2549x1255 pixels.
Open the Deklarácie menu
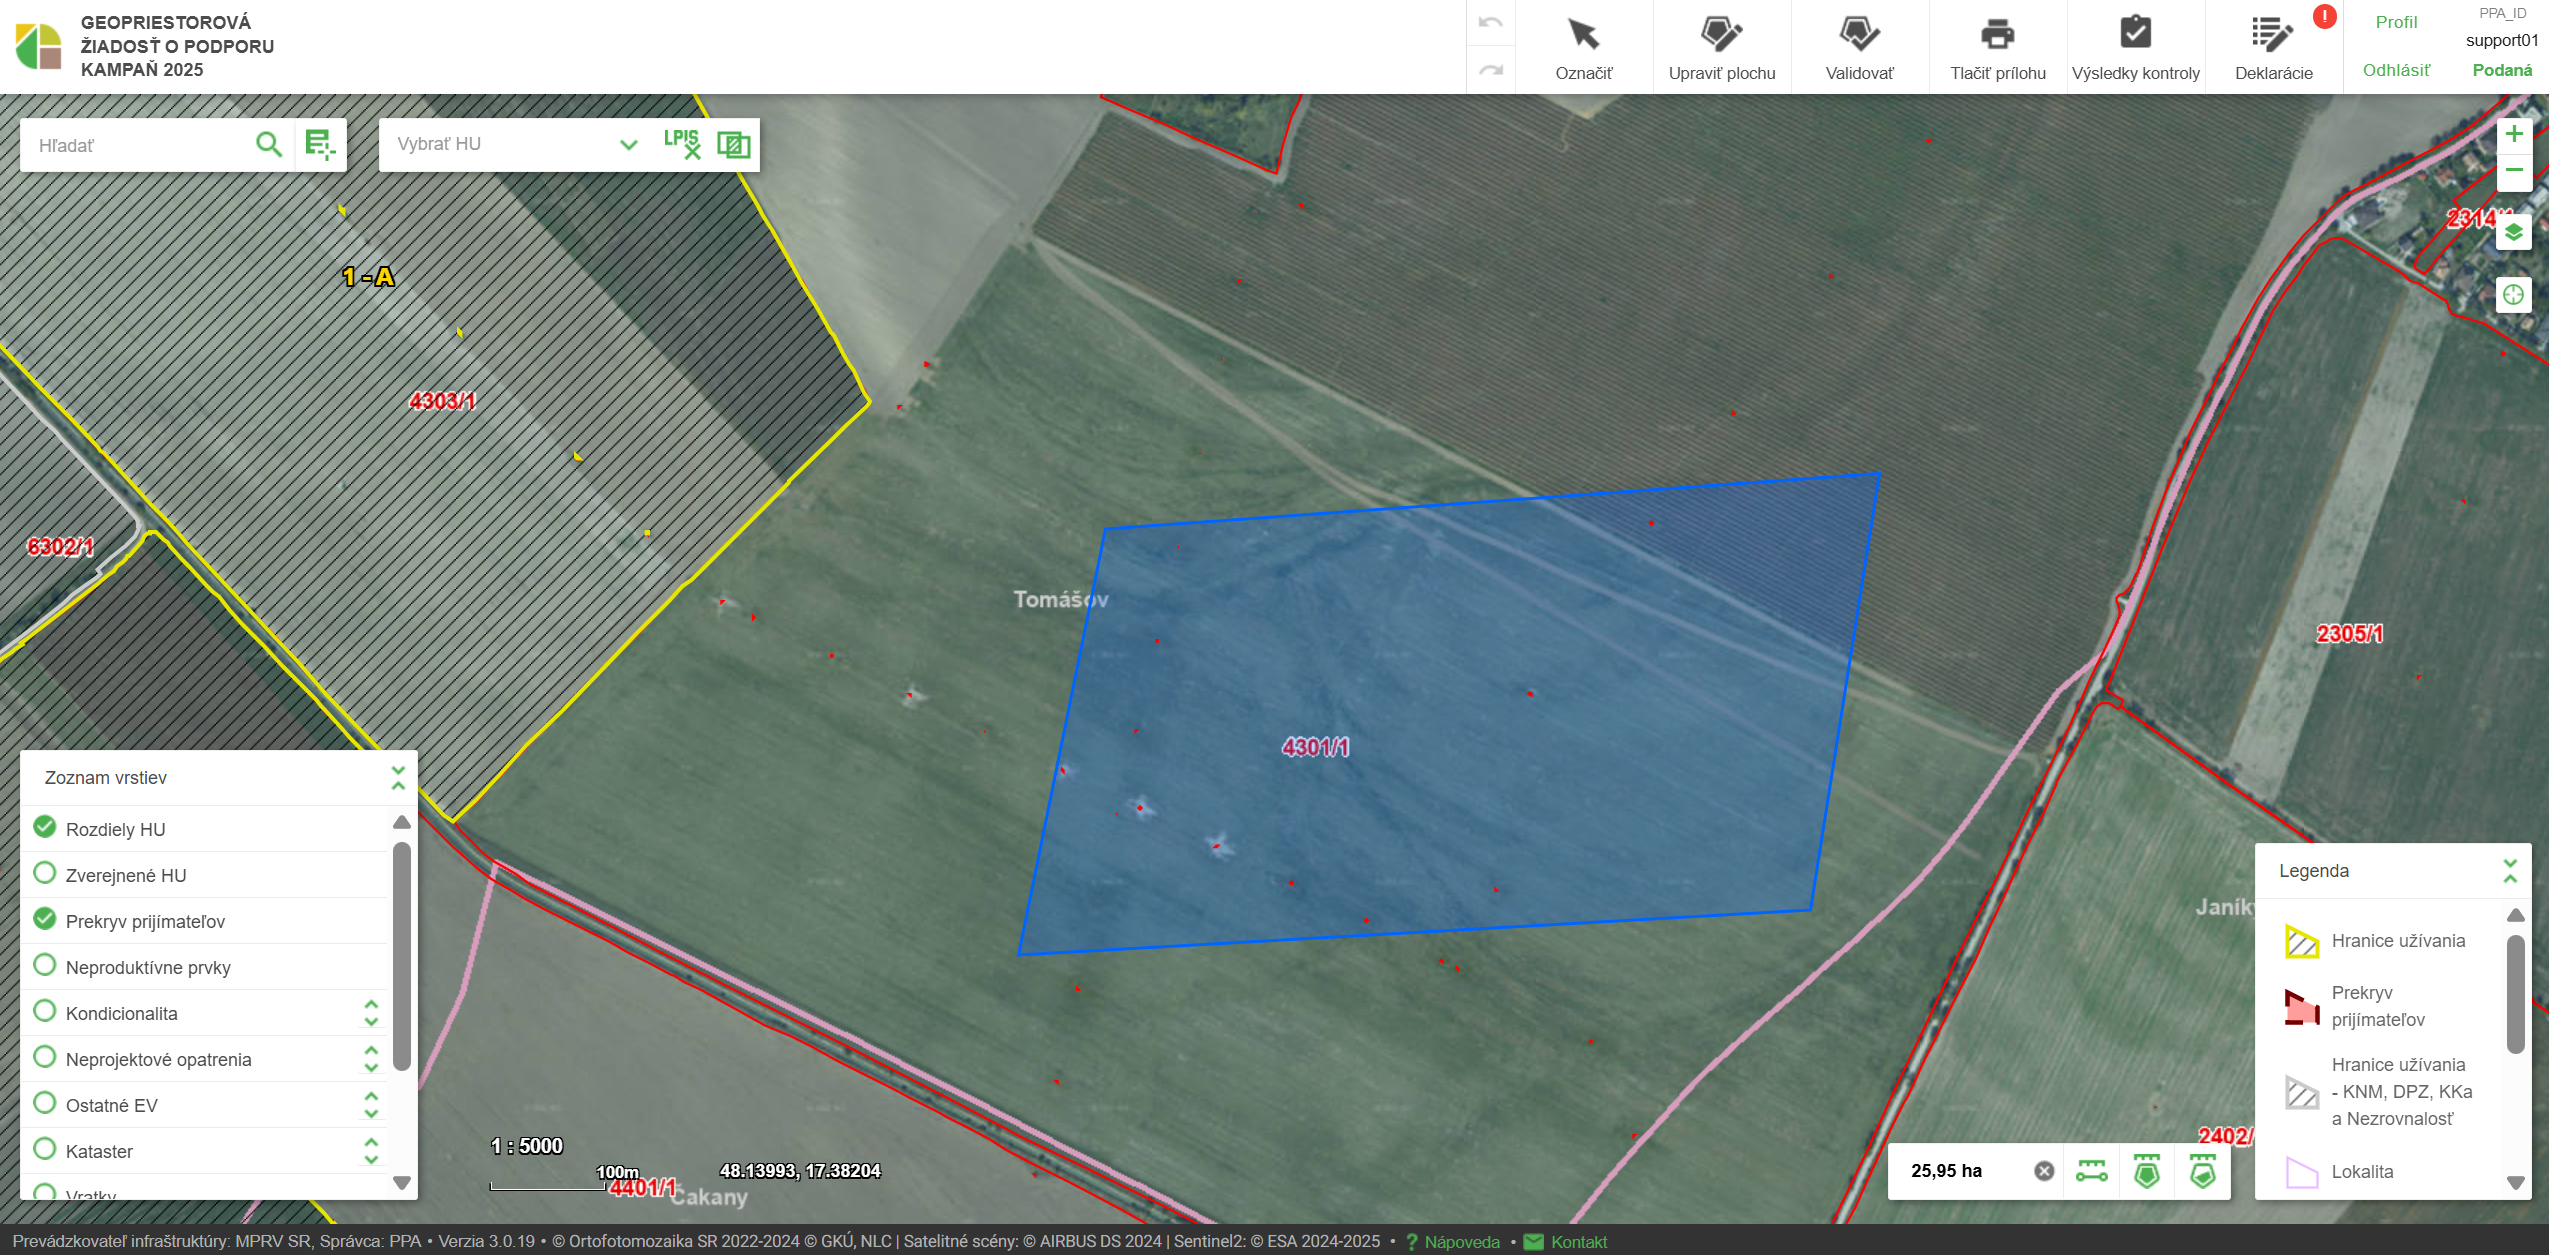(x=2273, y=48)
